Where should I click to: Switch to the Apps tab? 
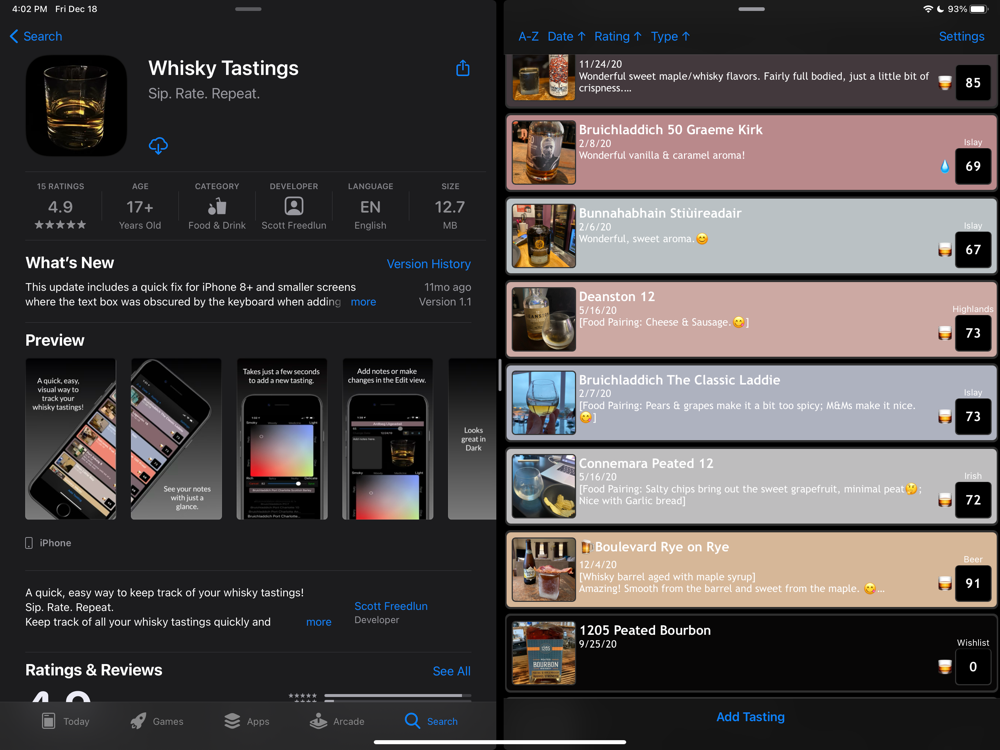247,721
